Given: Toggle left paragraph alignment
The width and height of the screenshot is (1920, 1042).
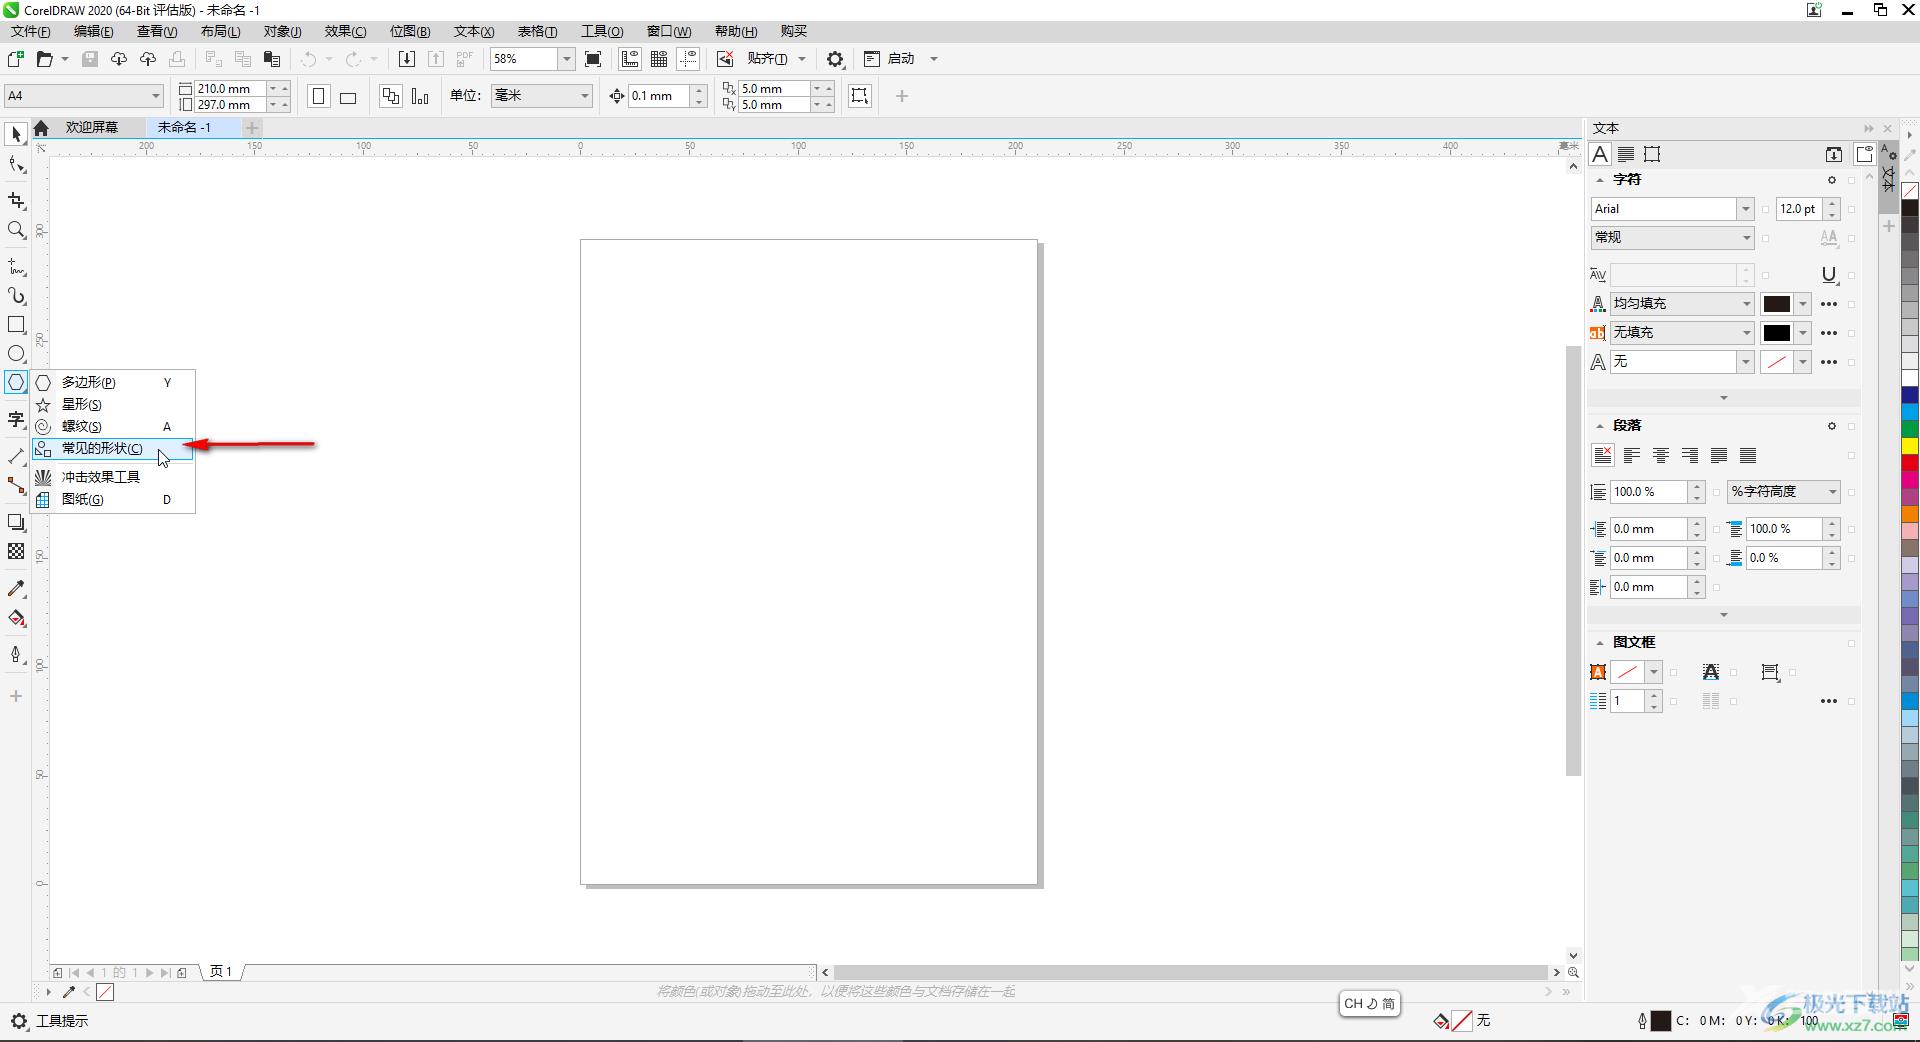Looking at the screenshot, I should click(x=1632, y=455).
